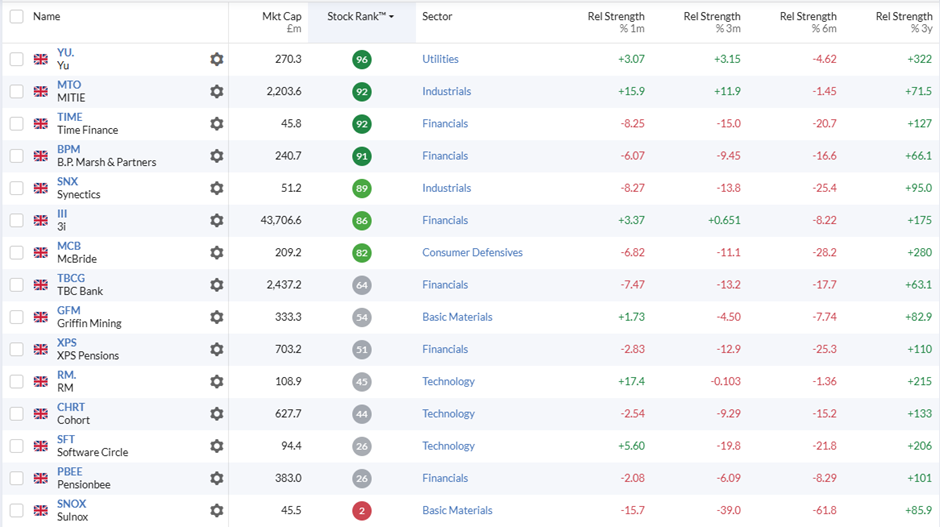Open the XPS ticker link
The image size is (940, 527).
pos(67,343)
